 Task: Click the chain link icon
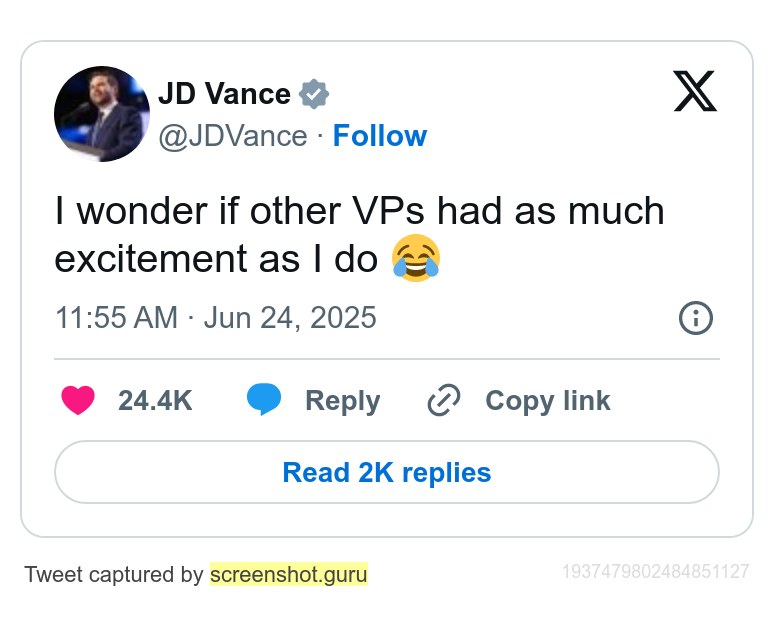coord(444,400)
